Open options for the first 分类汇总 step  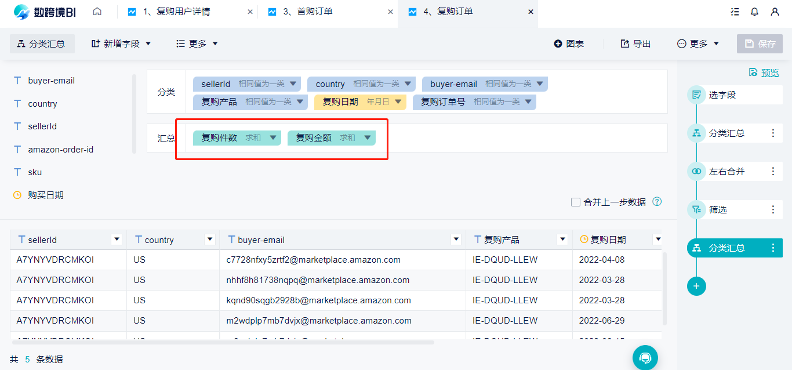(773, 133)
